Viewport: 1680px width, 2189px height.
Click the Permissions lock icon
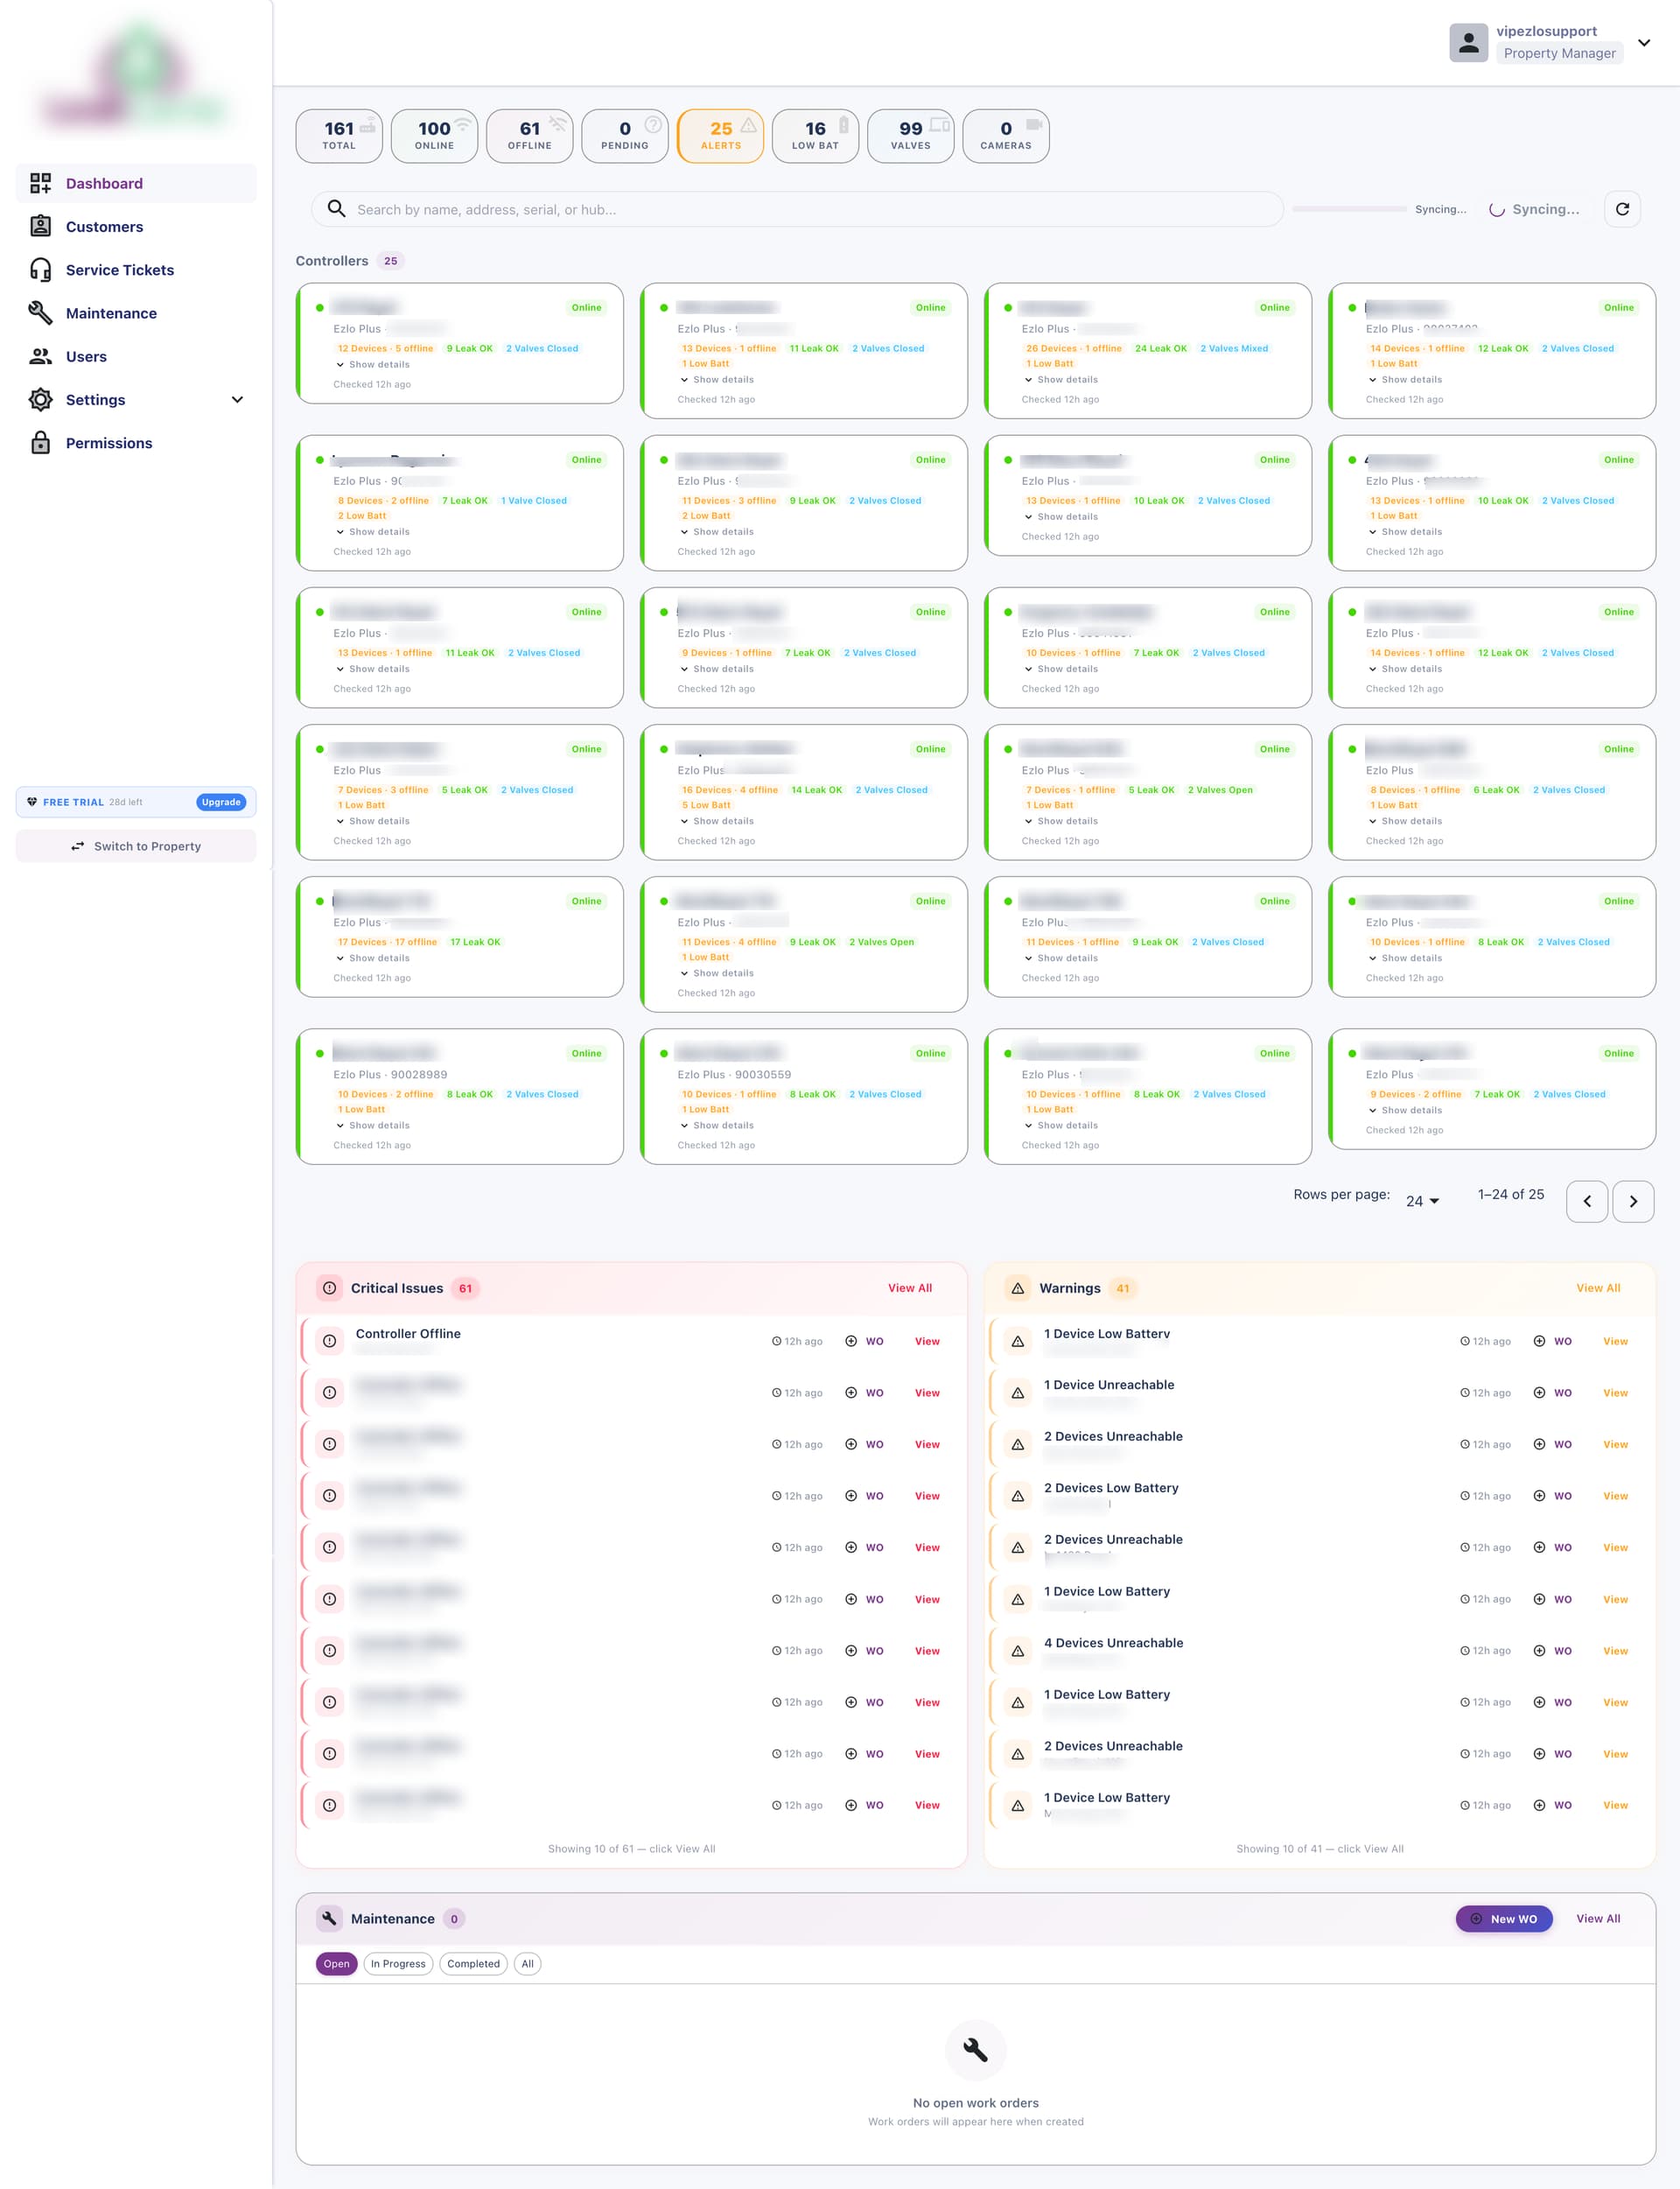pyautogui.click(x=40, y=443)
